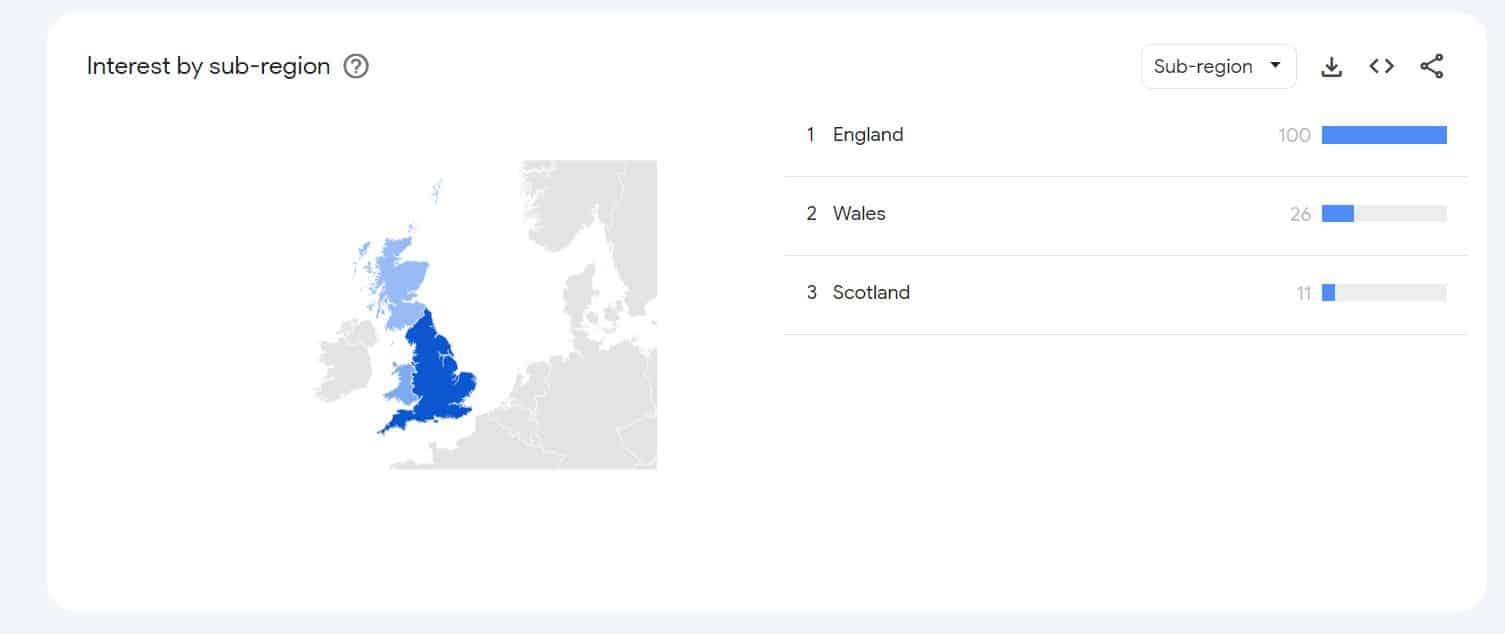The image size is (1505, 634).
Task: Click Wales on the map
Action: click(x=403, y=385)
